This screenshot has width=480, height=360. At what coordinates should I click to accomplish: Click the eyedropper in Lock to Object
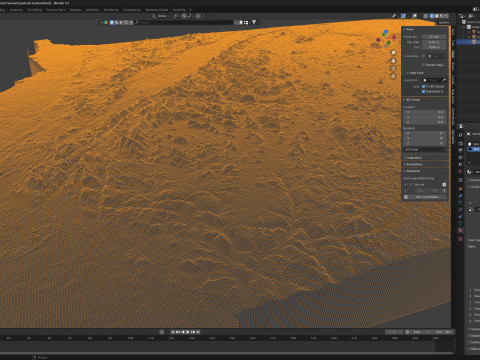click(444, 80)
